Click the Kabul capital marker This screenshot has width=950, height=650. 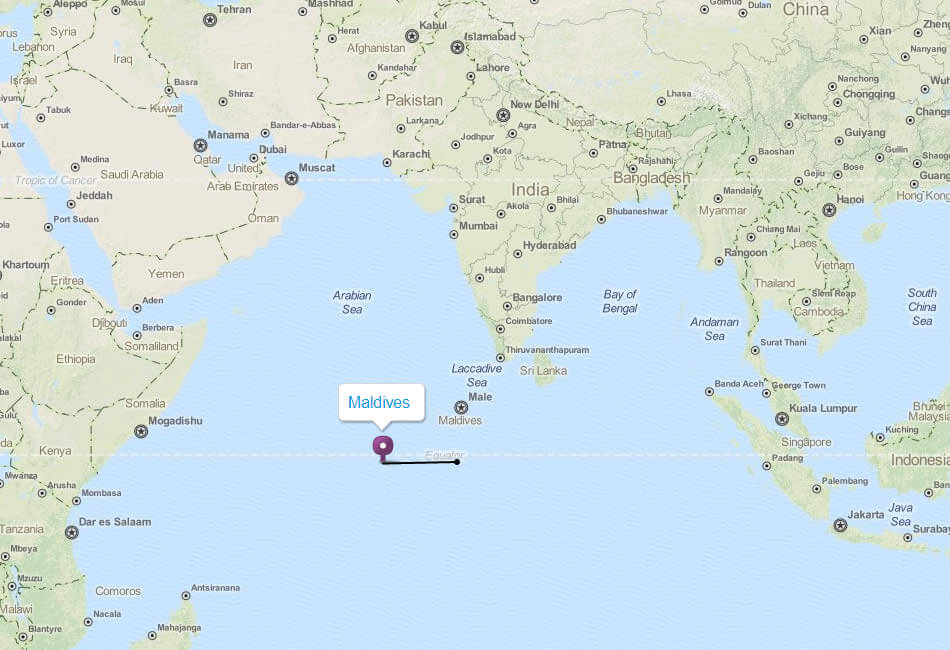pyautogui.click(x=411, y=36)
